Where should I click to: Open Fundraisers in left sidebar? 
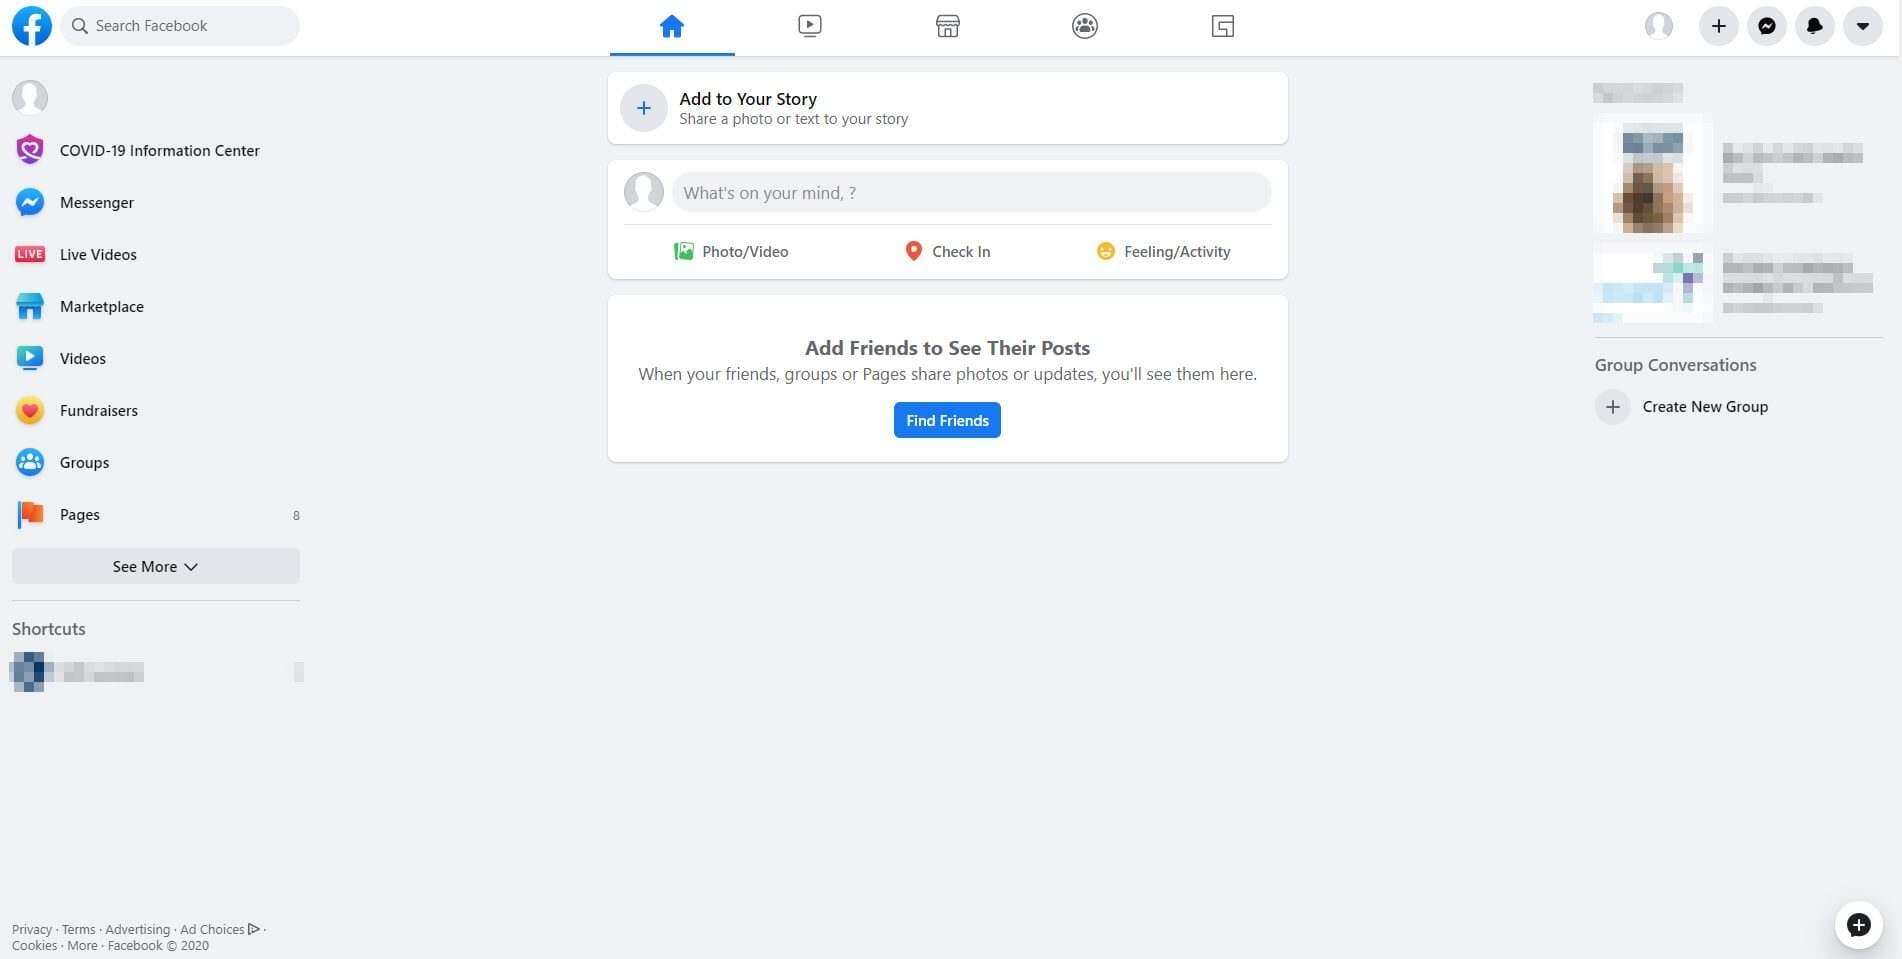coord(98,410)
